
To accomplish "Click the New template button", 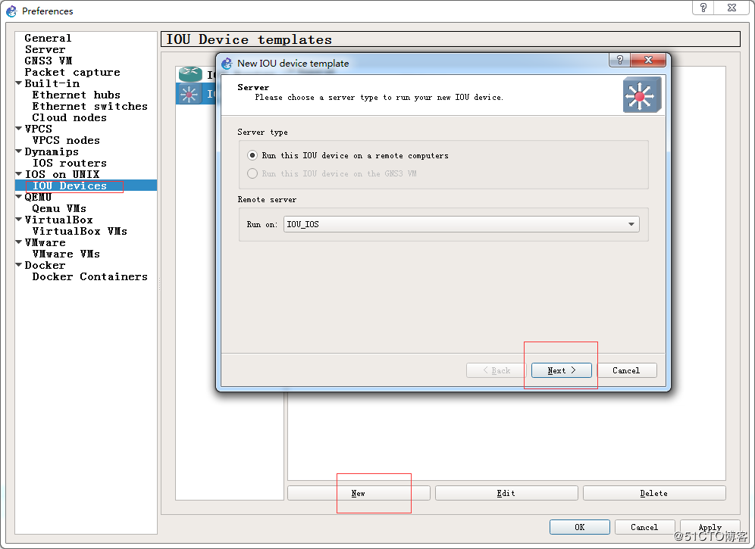I will click(x=359, y=493).
